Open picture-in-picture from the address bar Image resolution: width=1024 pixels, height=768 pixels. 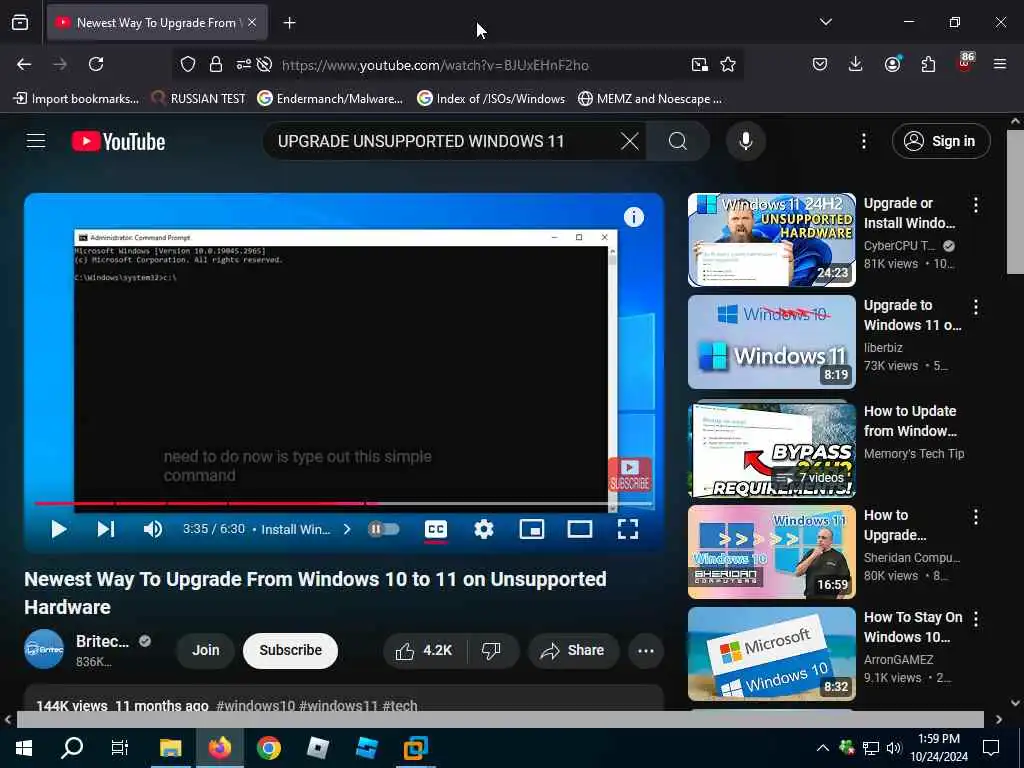(x=699, y=64)
